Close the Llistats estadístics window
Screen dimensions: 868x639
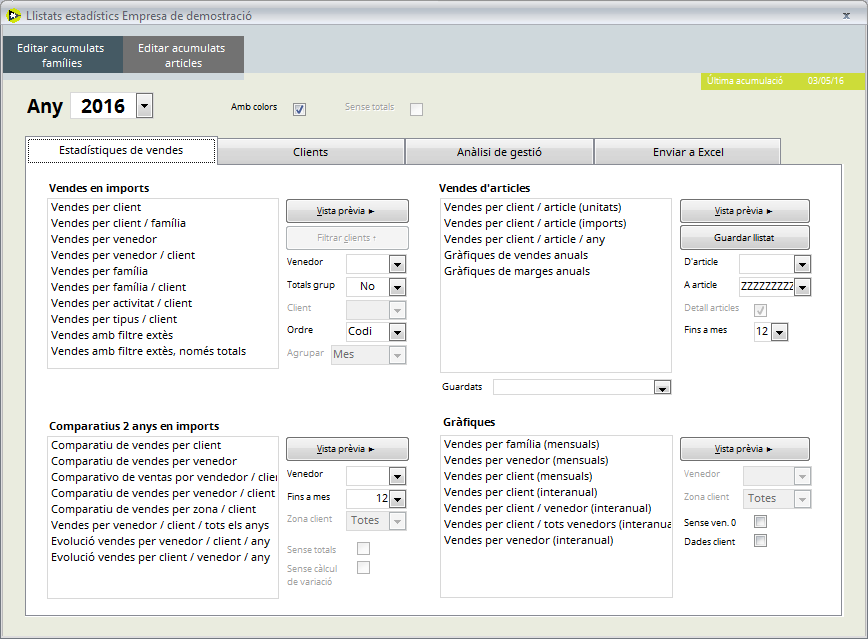pos(846,16)
